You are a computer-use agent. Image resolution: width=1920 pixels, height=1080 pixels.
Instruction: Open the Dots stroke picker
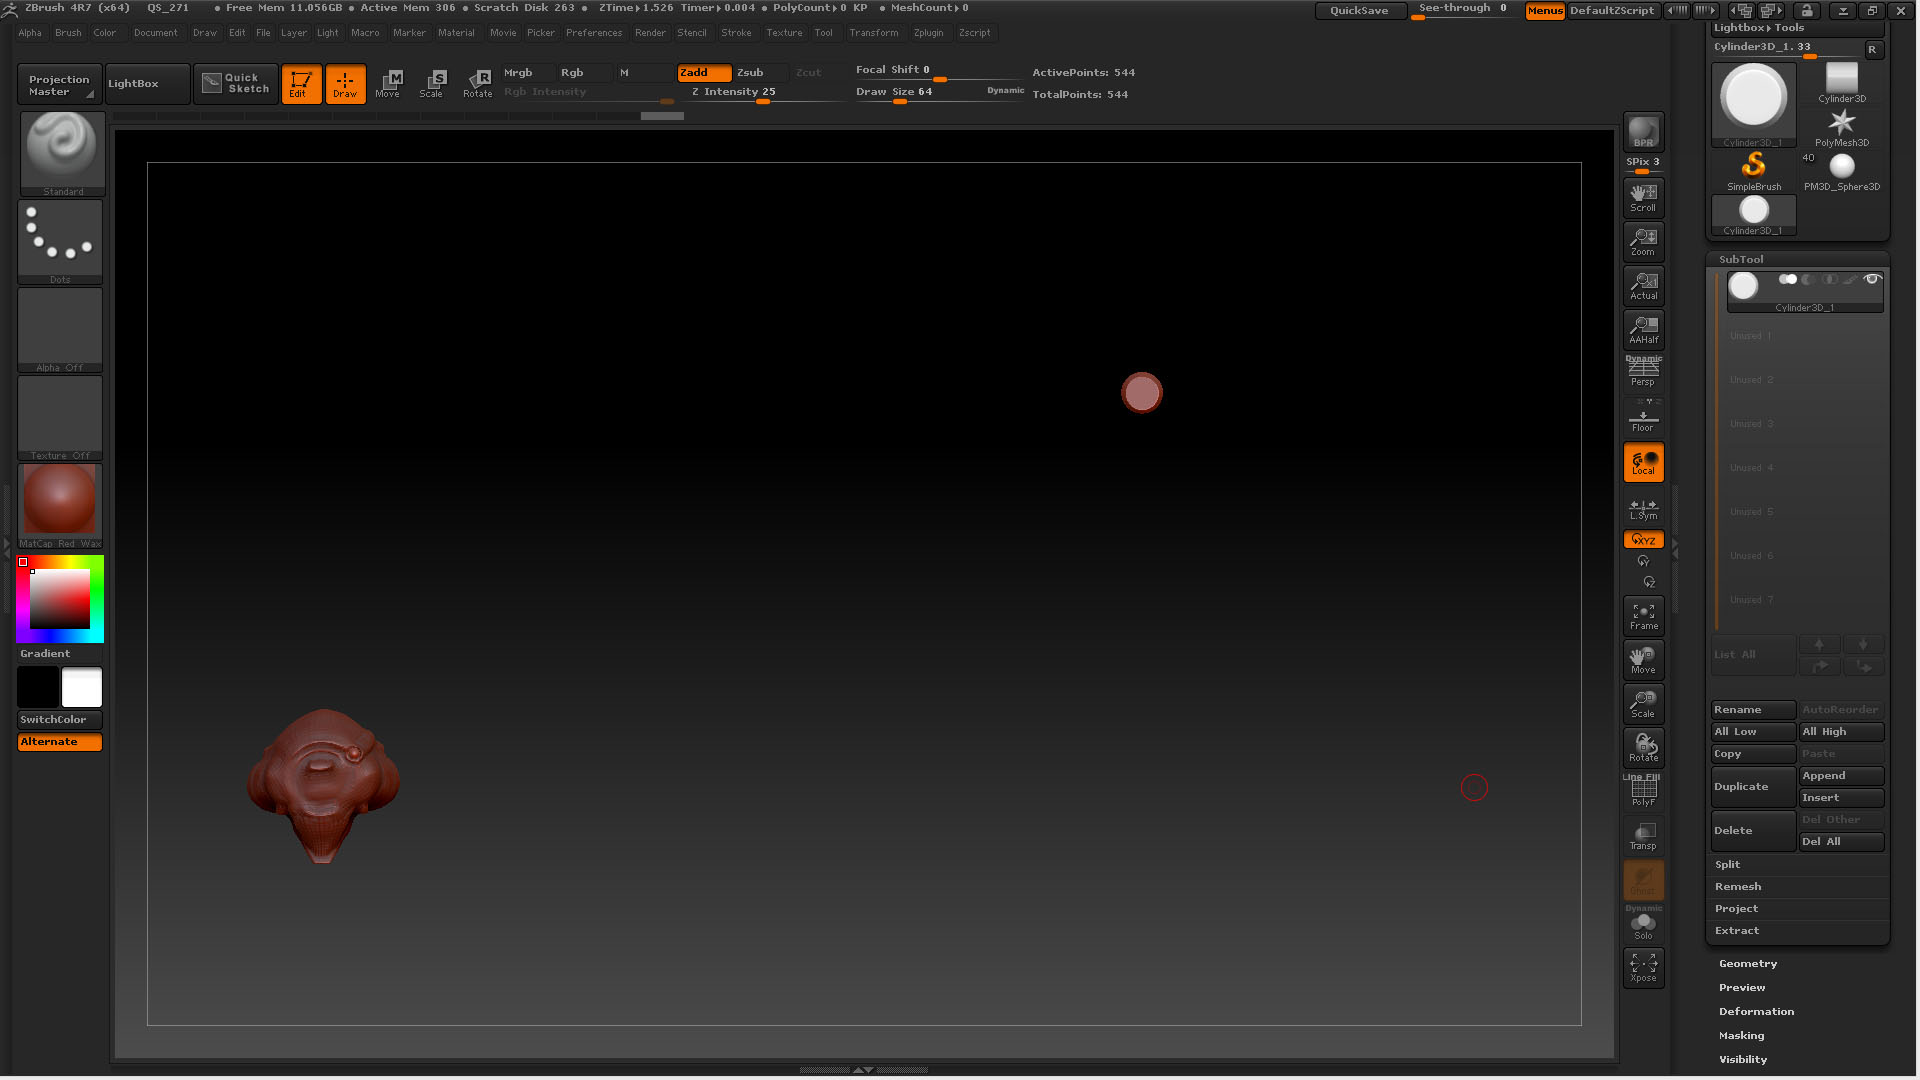pyautogui.click(x=60, y=241)
